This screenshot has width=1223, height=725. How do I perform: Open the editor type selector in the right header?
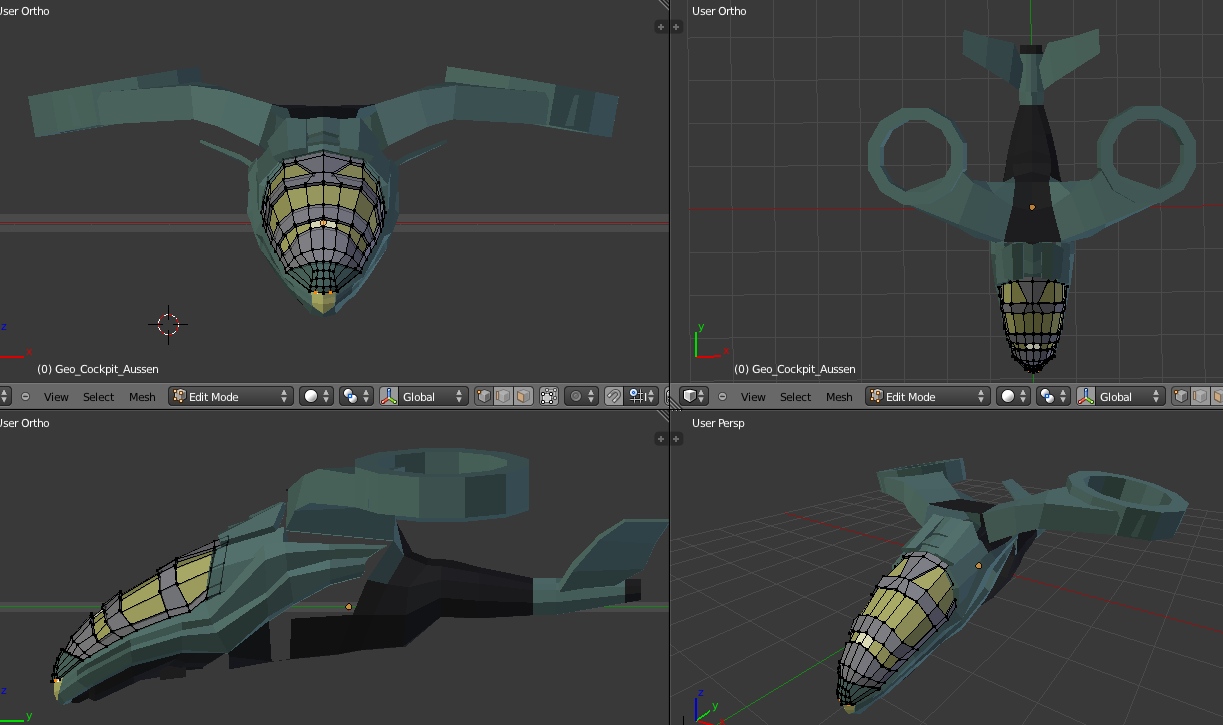pos(694,397)
